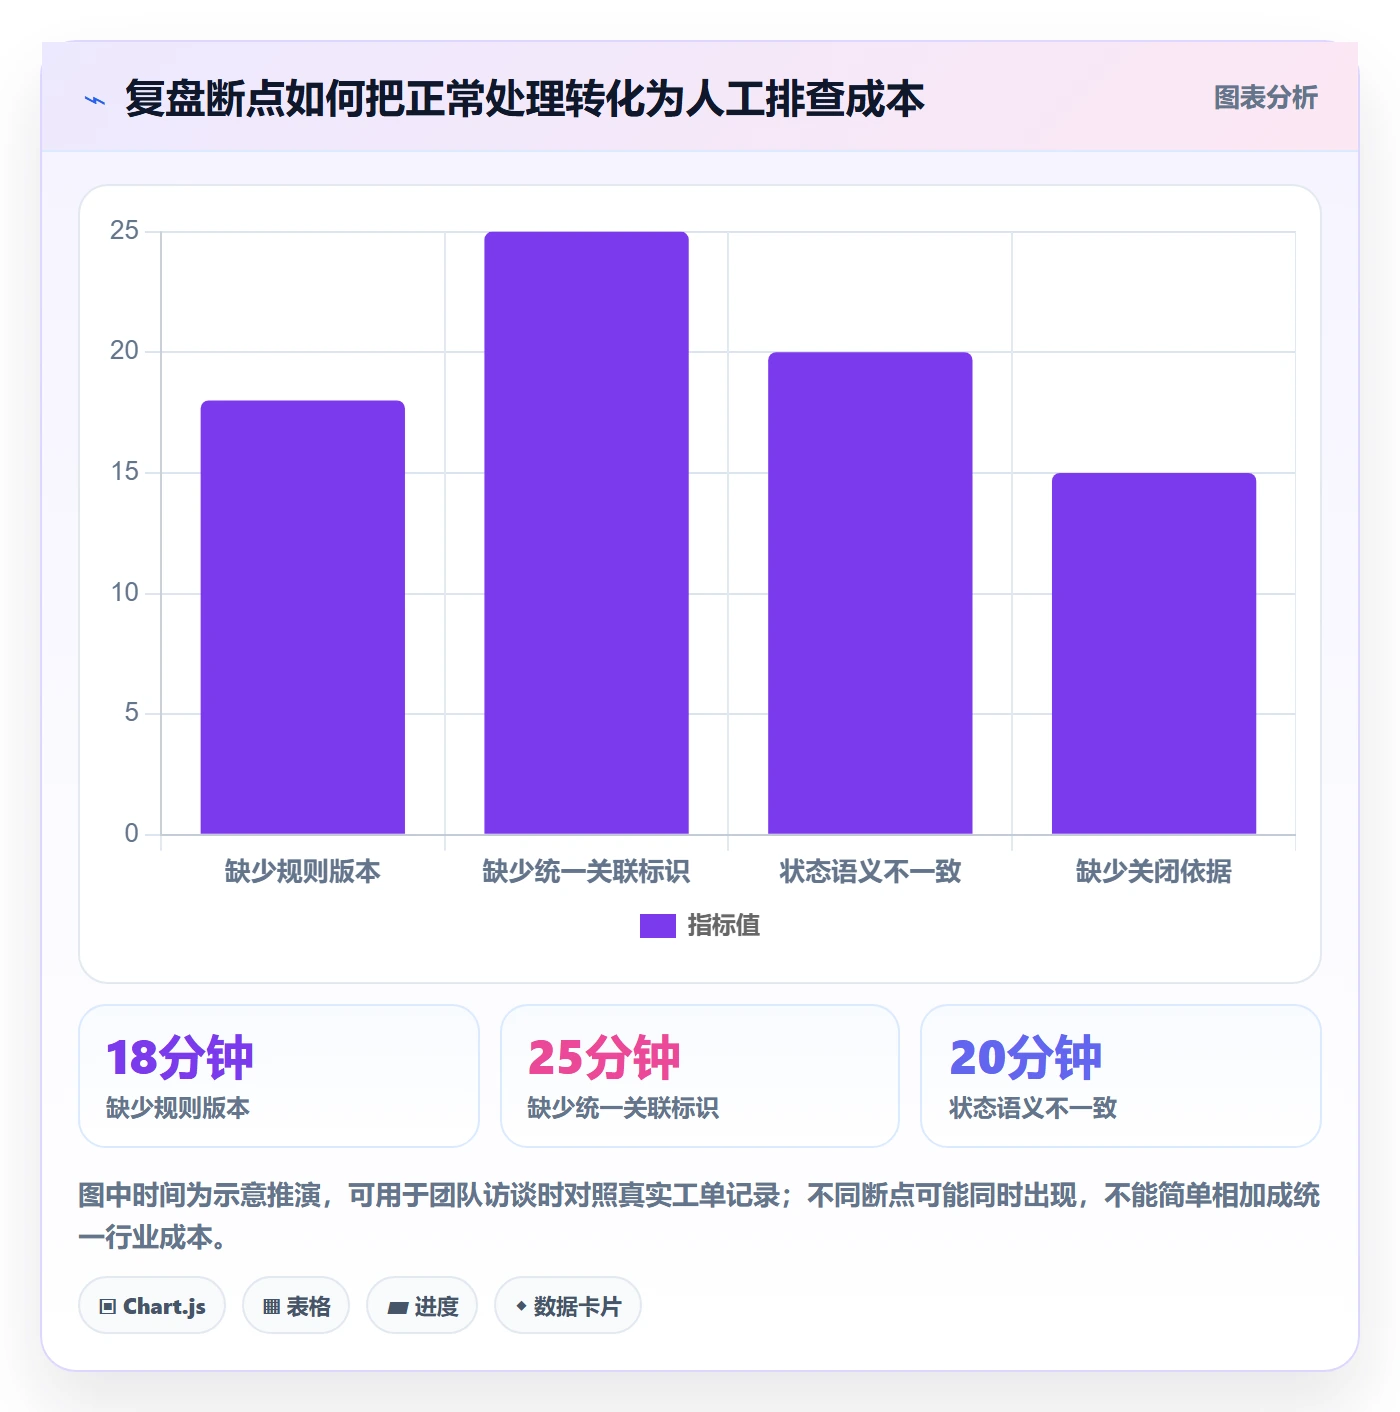The image size is (1400, 1412).
Task: Click the 图表分析 label in header
Action: 1265,97
